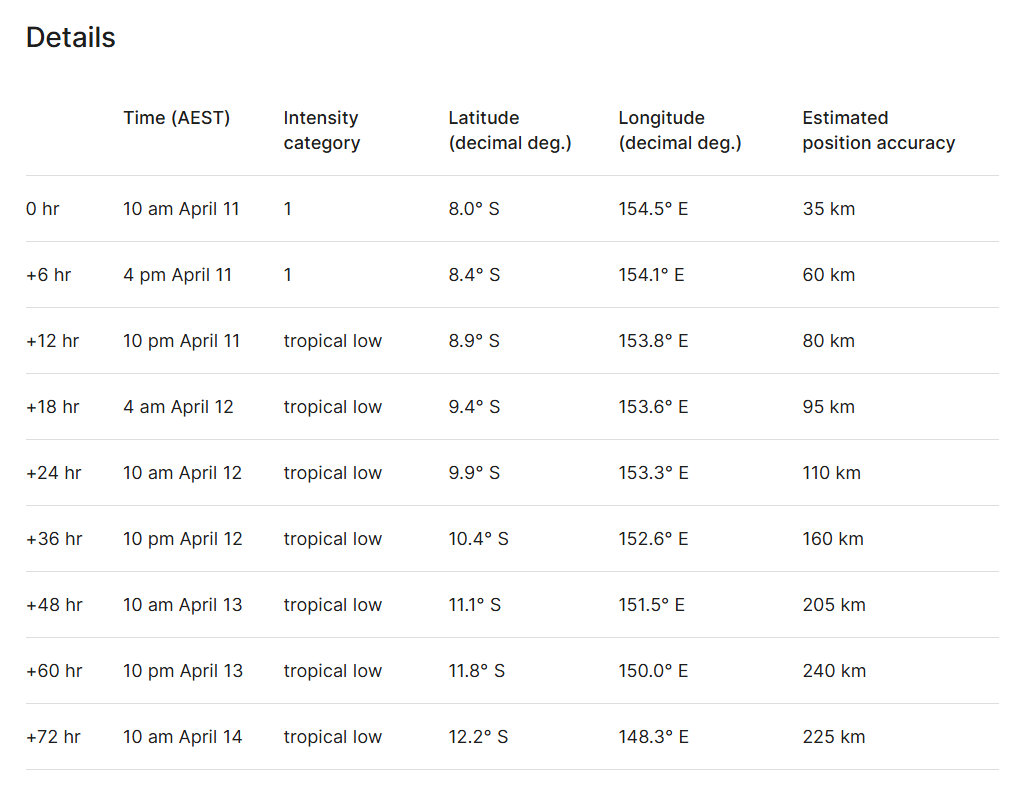Select the Intensity category column header

(x=321, y=130)
